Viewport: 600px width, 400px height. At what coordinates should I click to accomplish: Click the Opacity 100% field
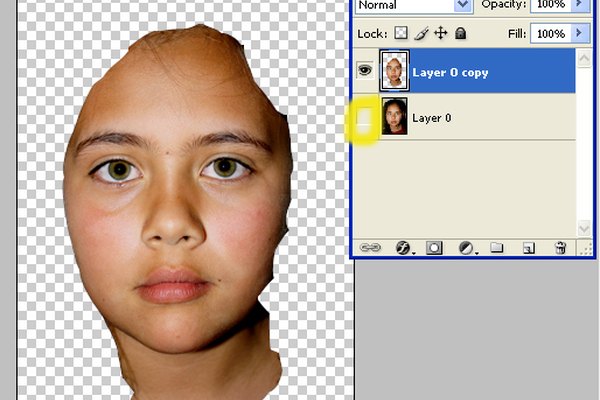point(551,5)
